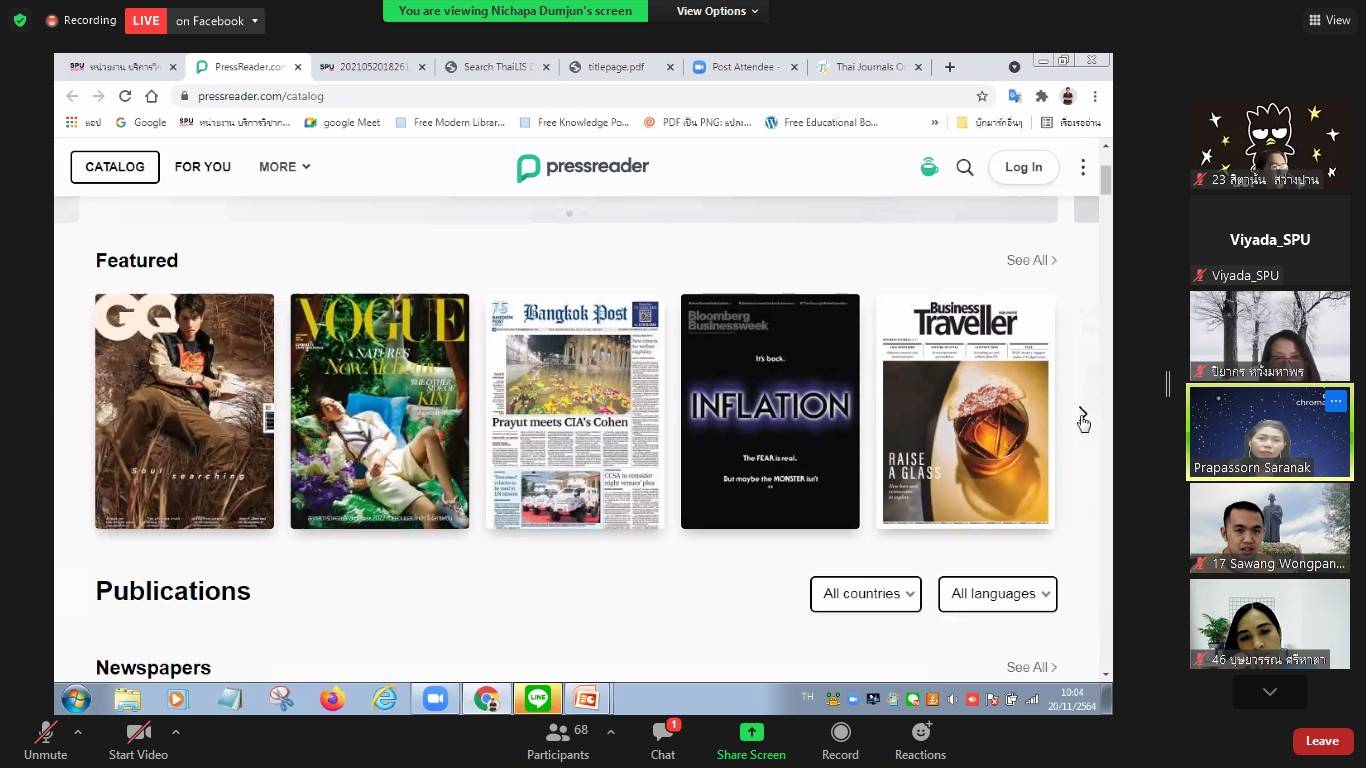Bookmark this page with the star icon
Screen dimensions: 1366x768
click(982, 96)
